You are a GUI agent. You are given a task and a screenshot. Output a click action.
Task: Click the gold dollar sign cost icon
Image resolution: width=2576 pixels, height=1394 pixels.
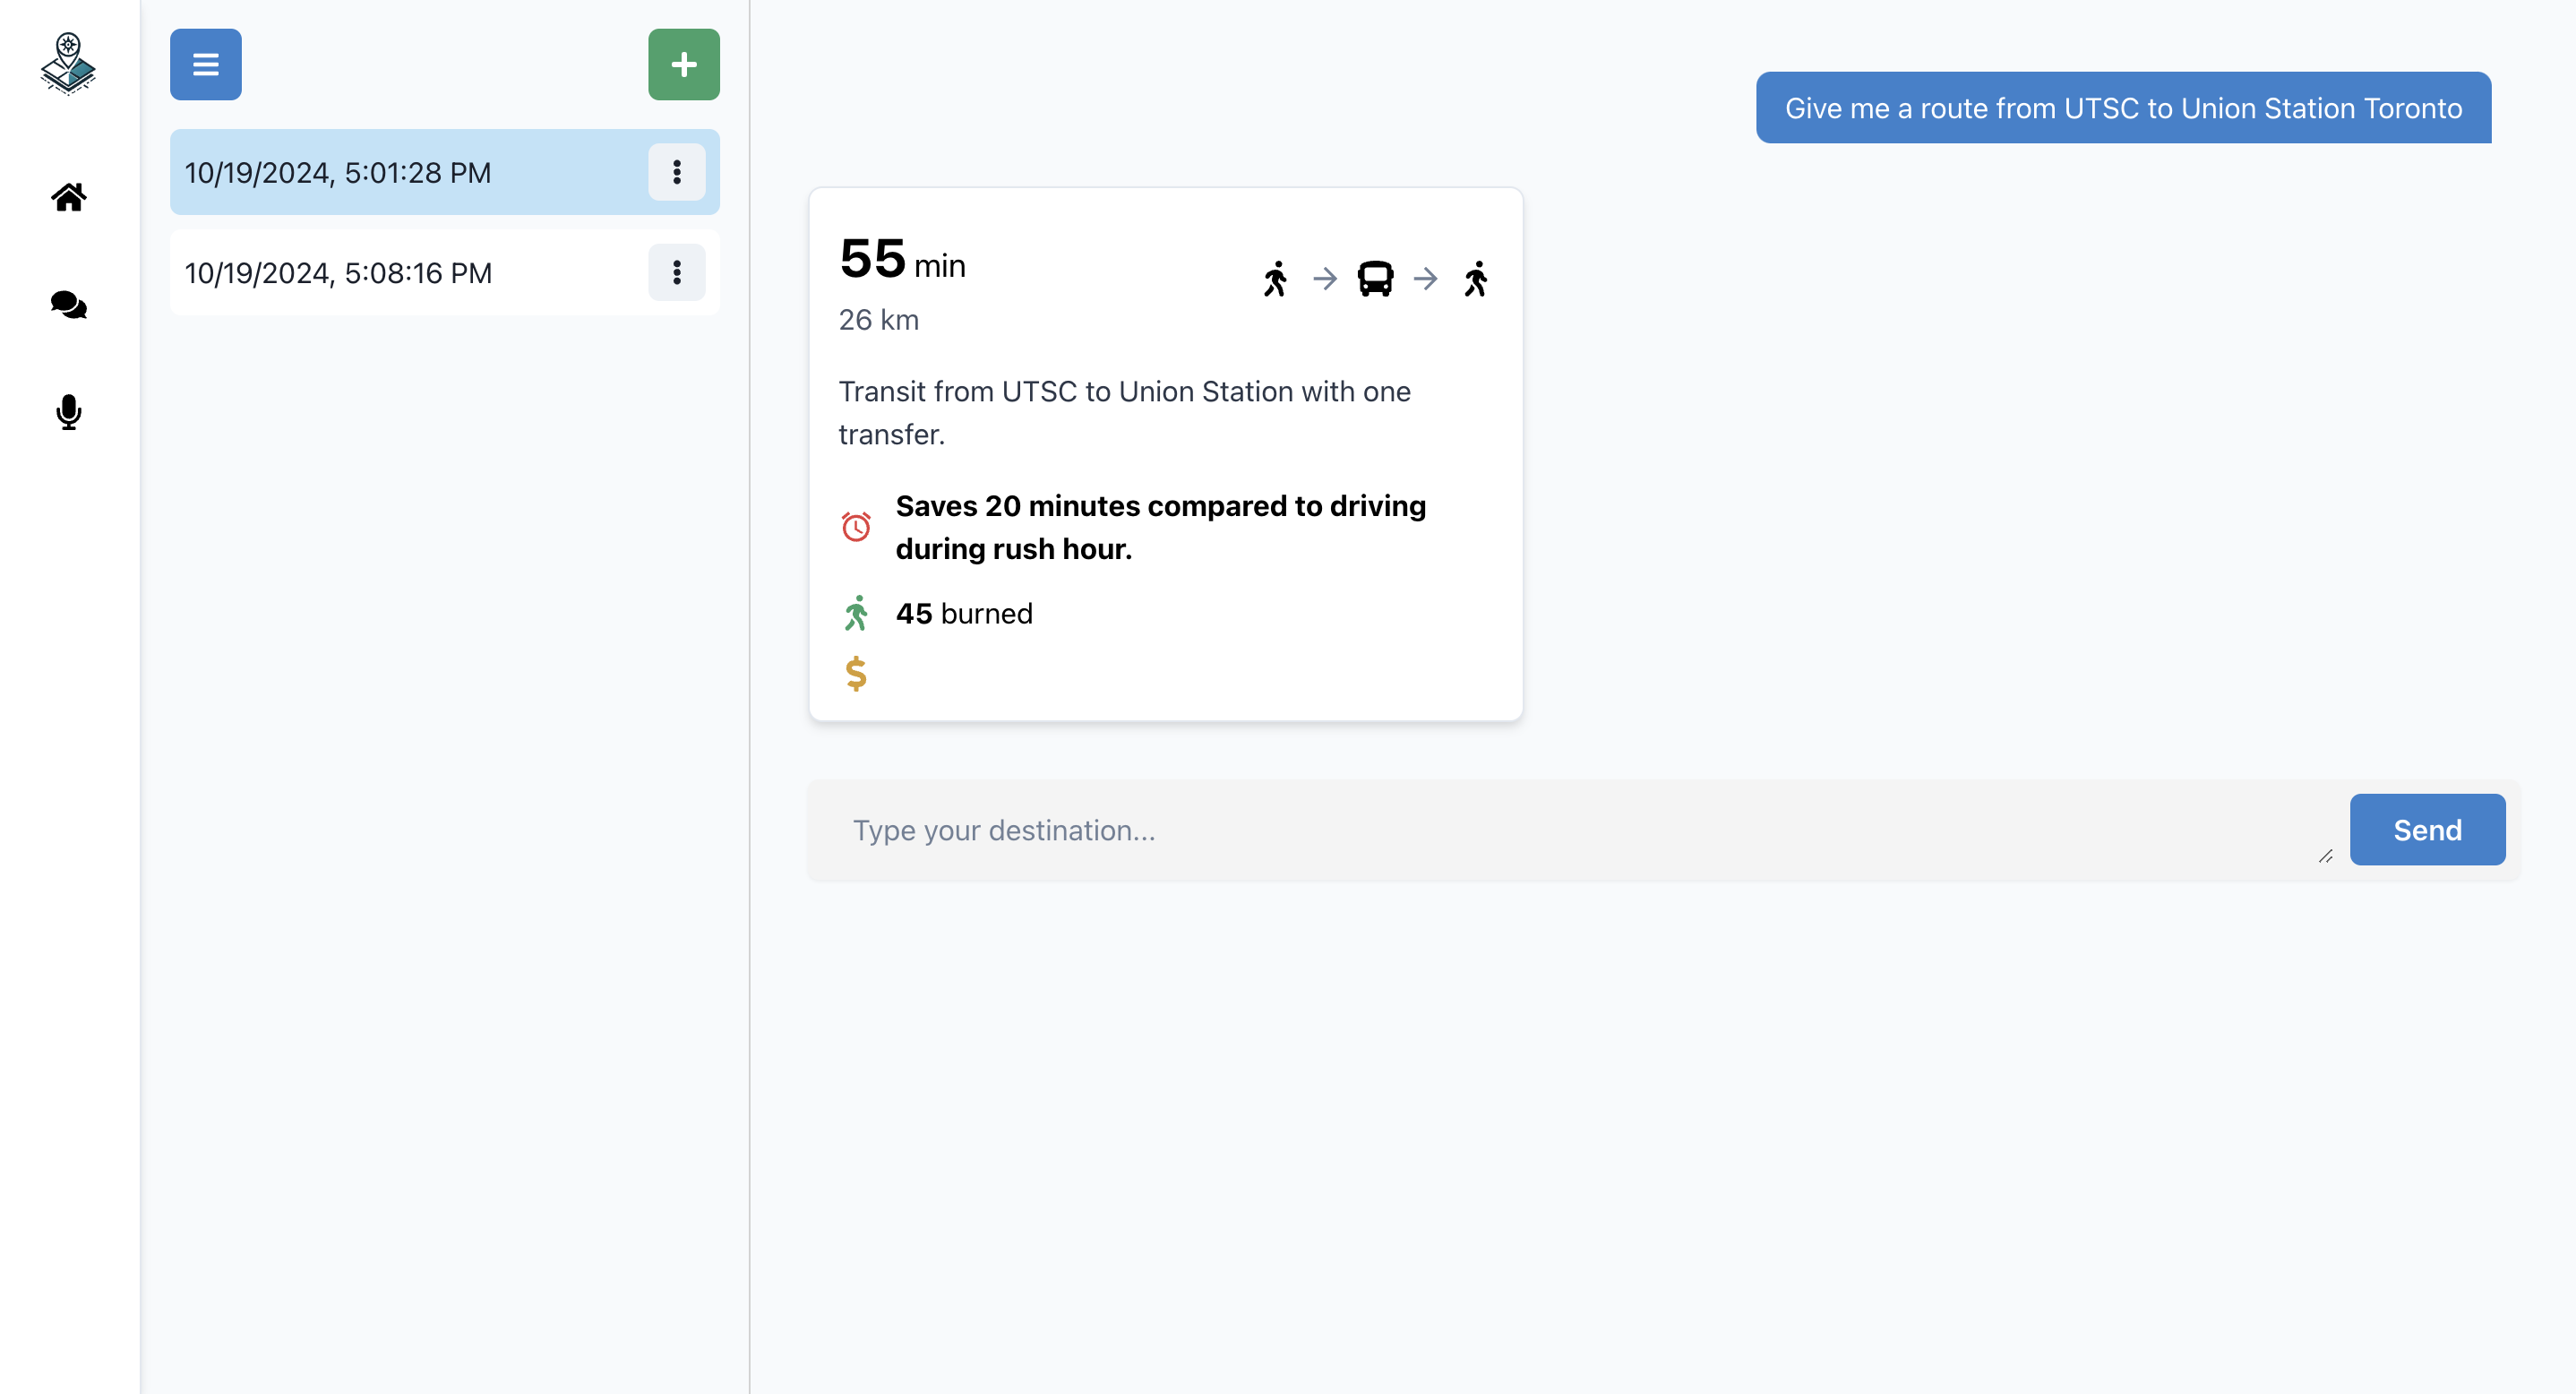pyautogui.click(x=856, y=673)
